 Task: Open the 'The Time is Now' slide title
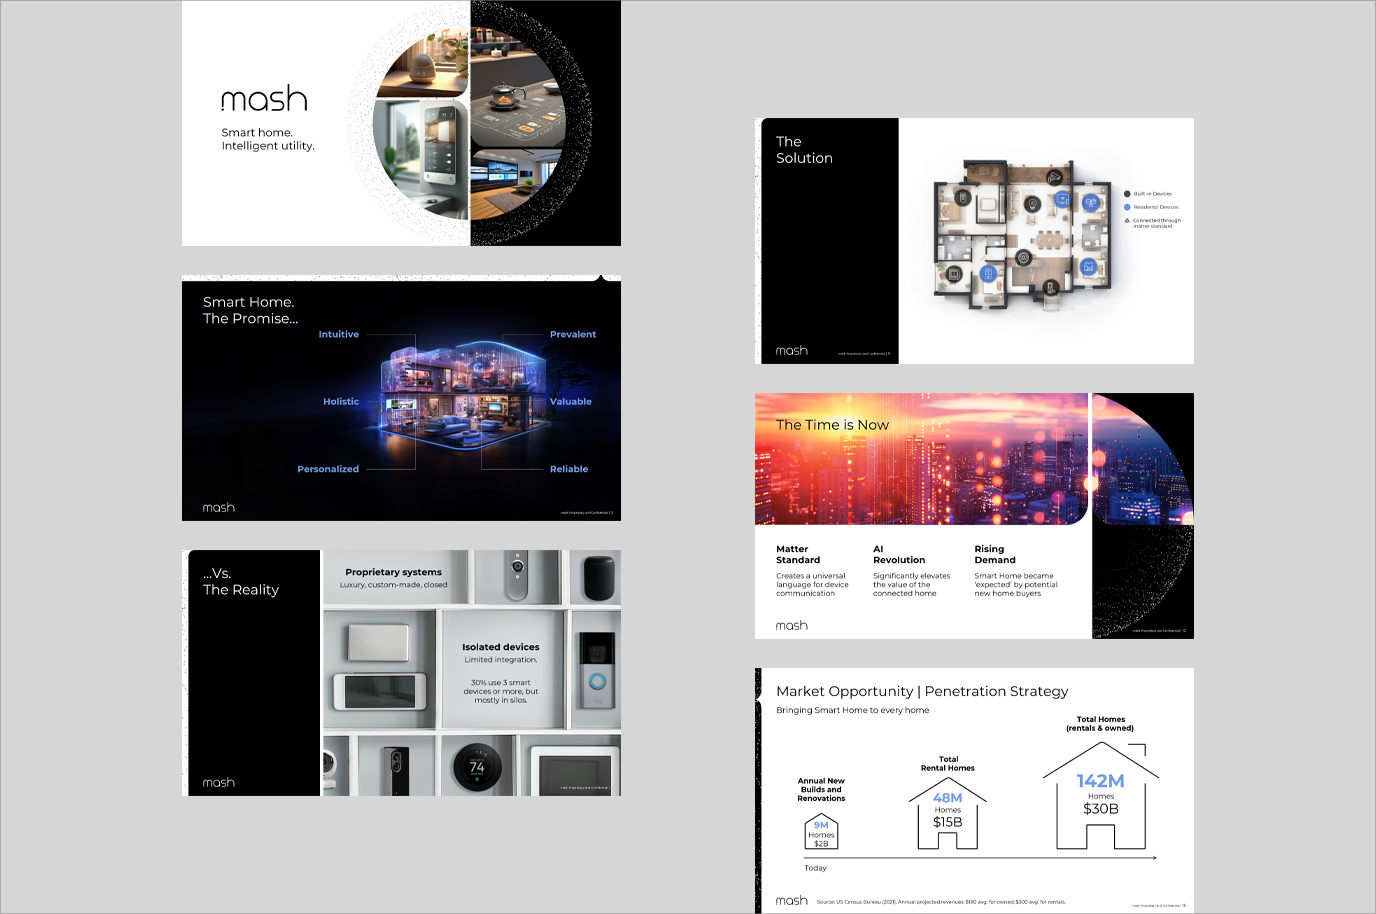pyautogui.click(x=831, y=424)
